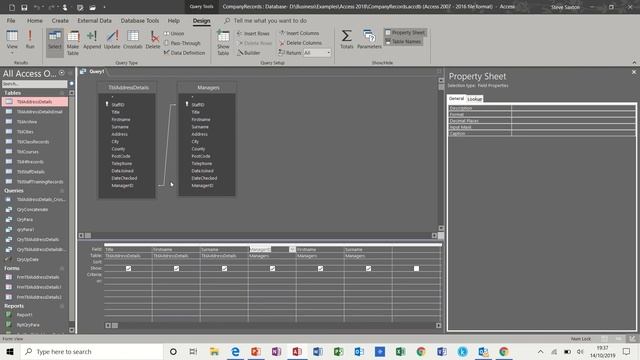Switch to Access icon in taskbar

[x=297, y=351]
